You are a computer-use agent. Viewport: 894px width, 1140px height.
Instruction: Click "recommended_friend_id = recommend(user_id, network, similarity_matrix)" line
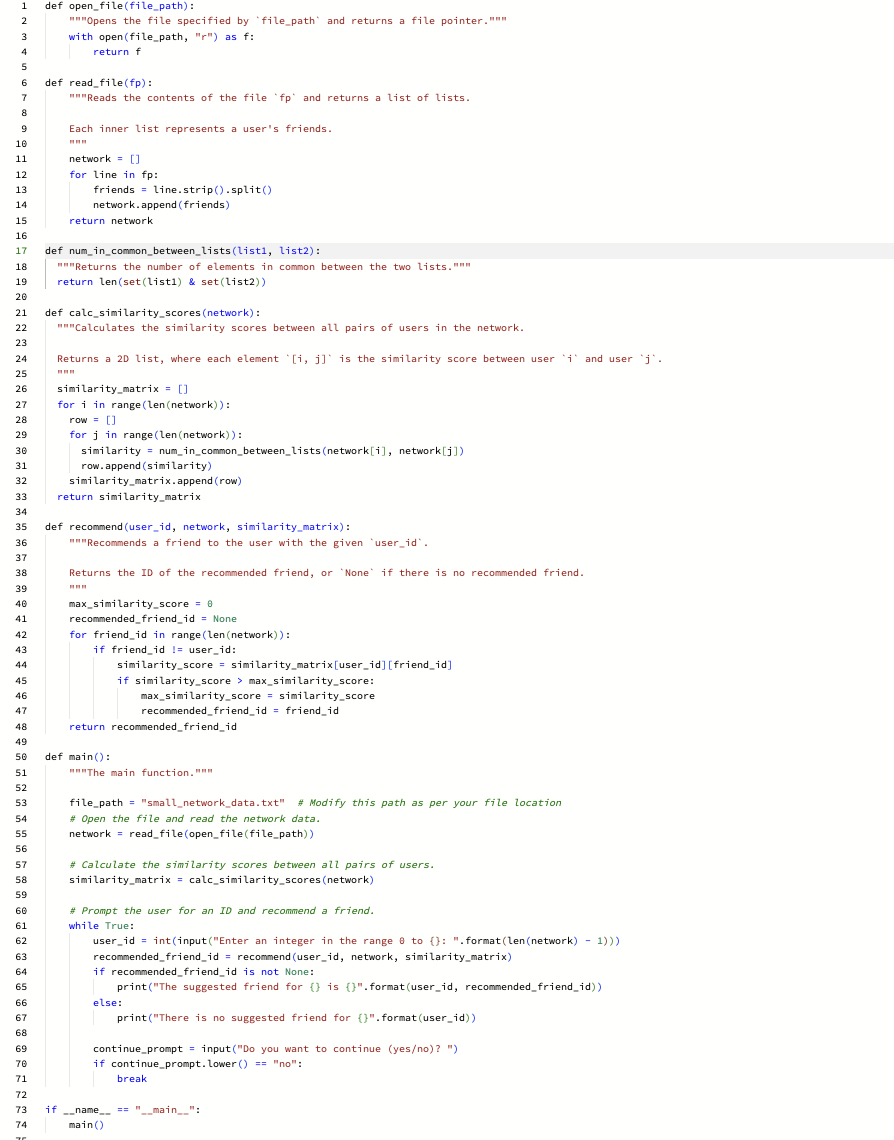tap(302, 958)
